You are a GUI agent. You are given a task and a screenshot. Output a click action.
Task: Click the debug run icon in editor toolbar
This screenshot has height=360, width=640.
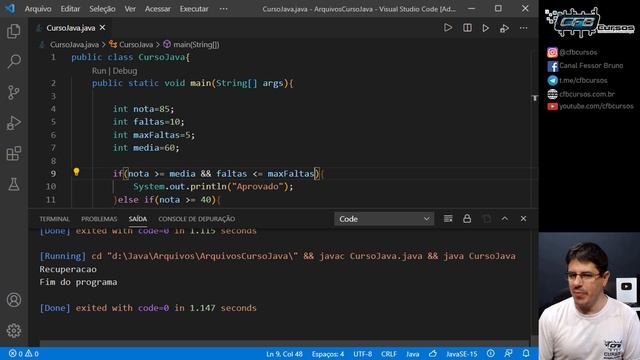tap(504, 28)
